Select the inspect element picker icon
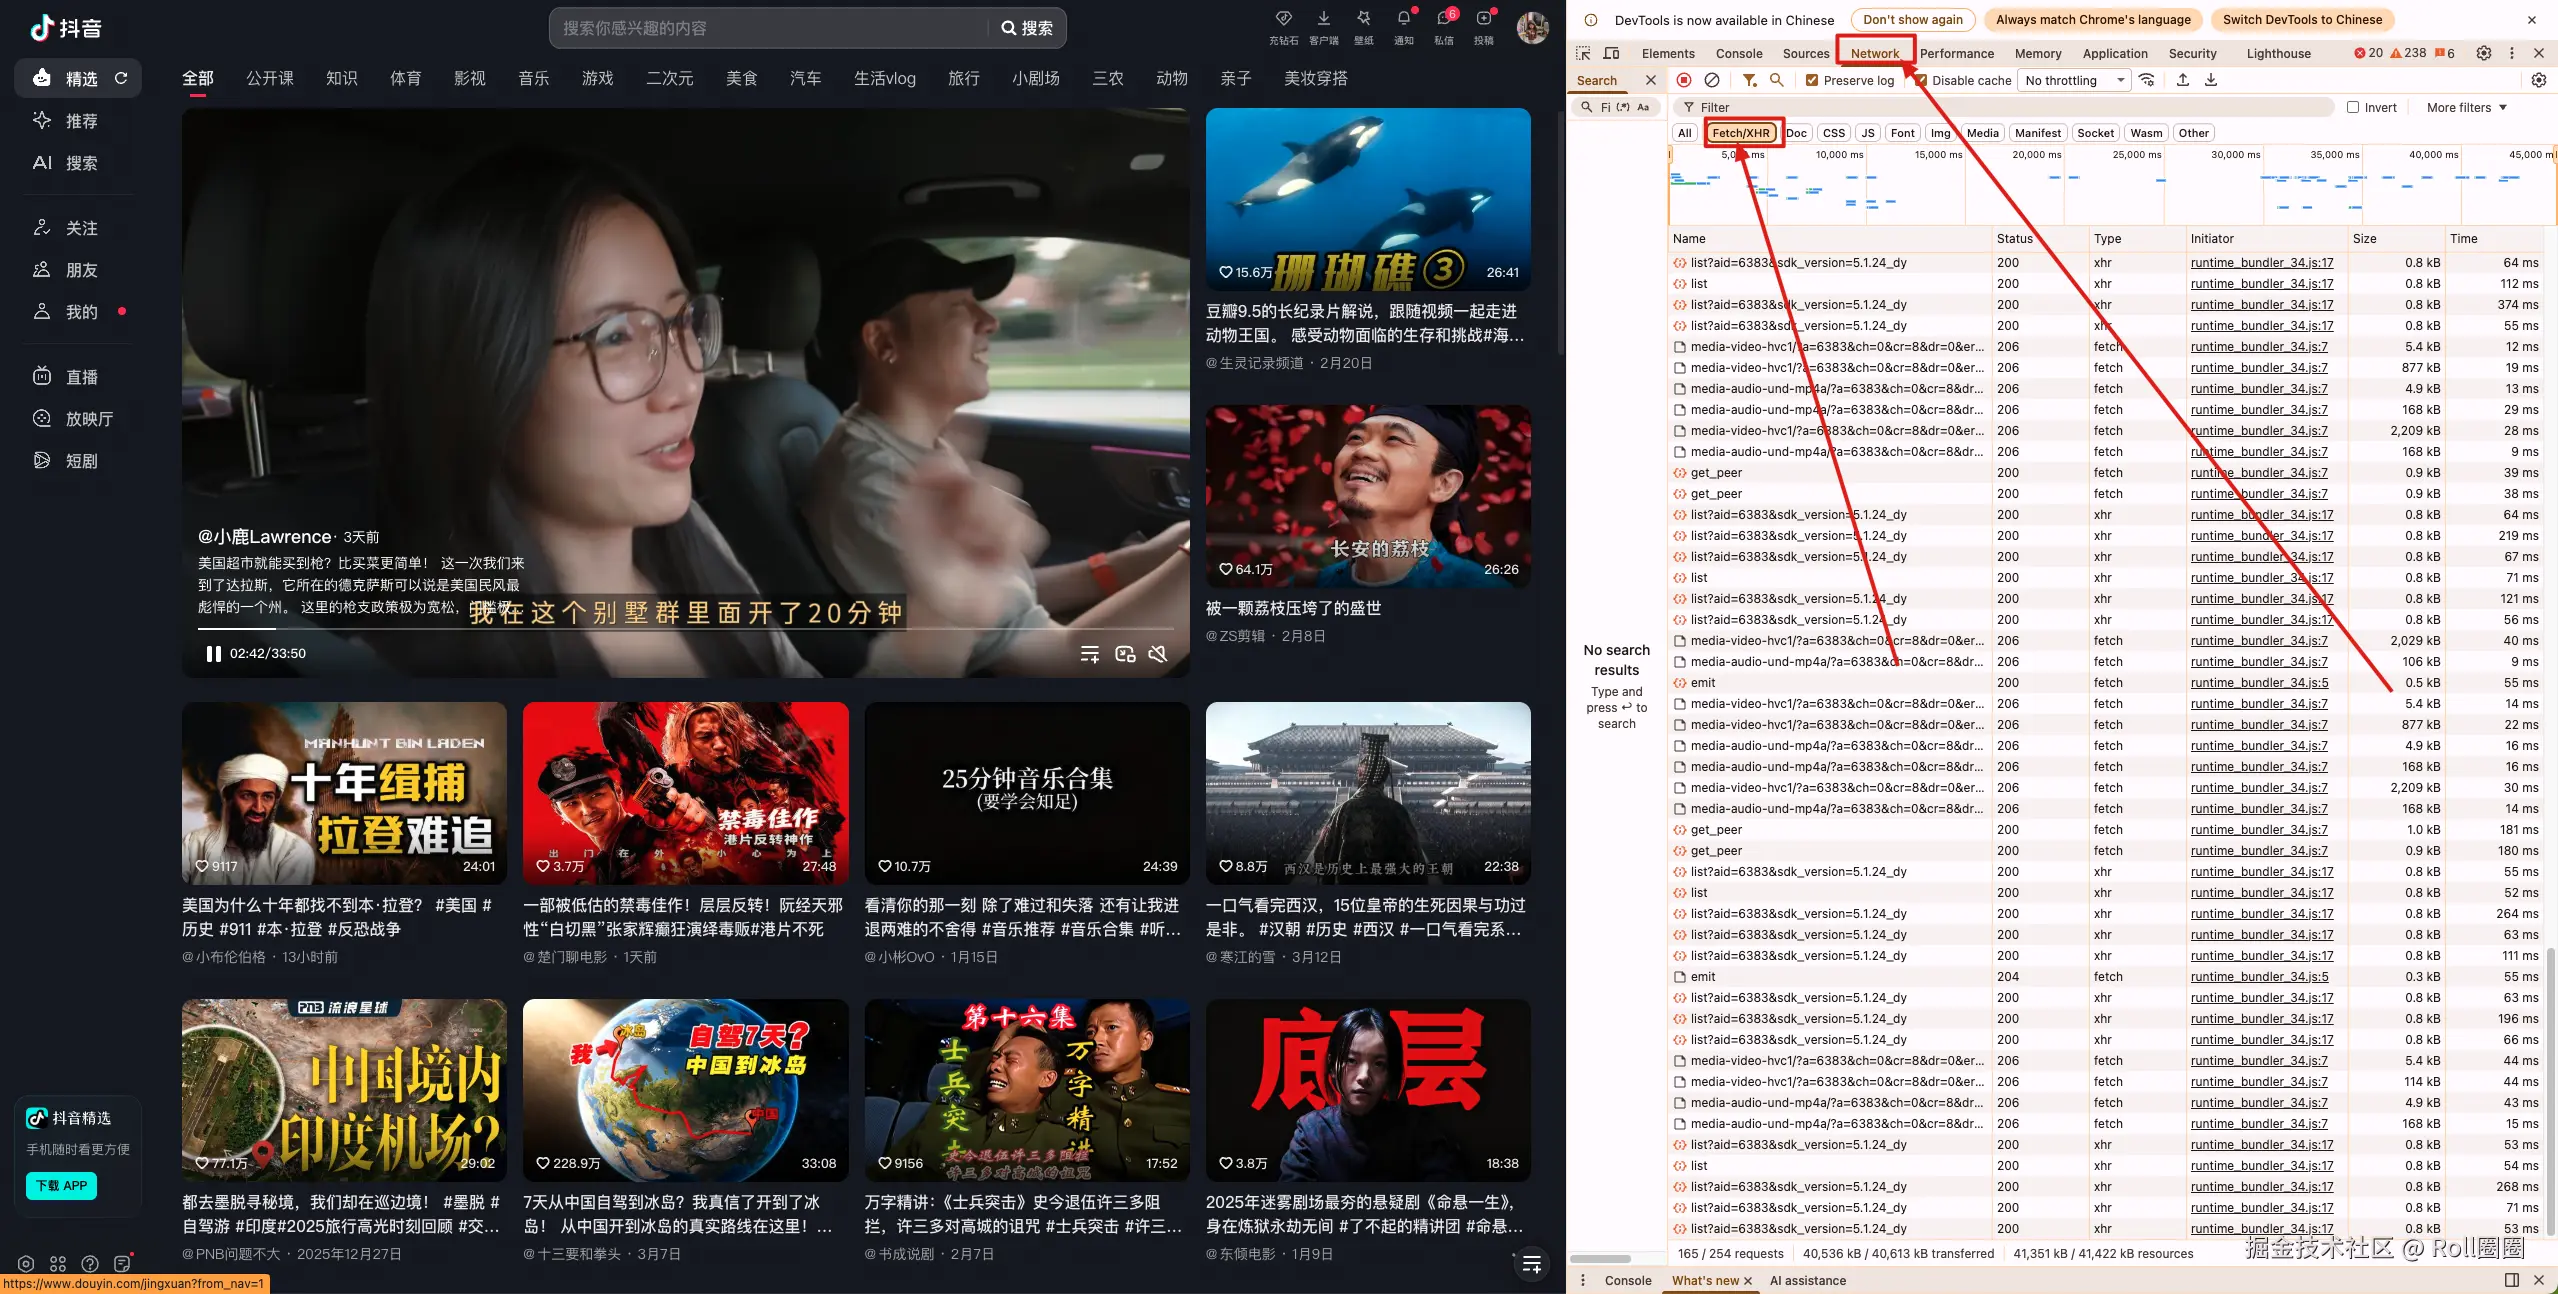 (1583, 53)
